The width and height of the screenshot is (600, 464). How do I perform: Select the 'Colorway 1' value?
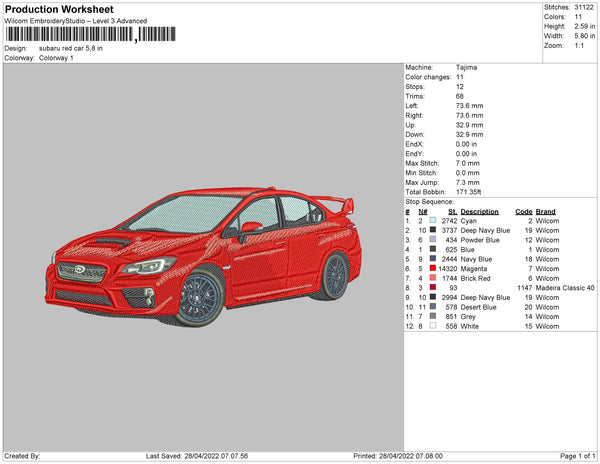tap(56, 58)
